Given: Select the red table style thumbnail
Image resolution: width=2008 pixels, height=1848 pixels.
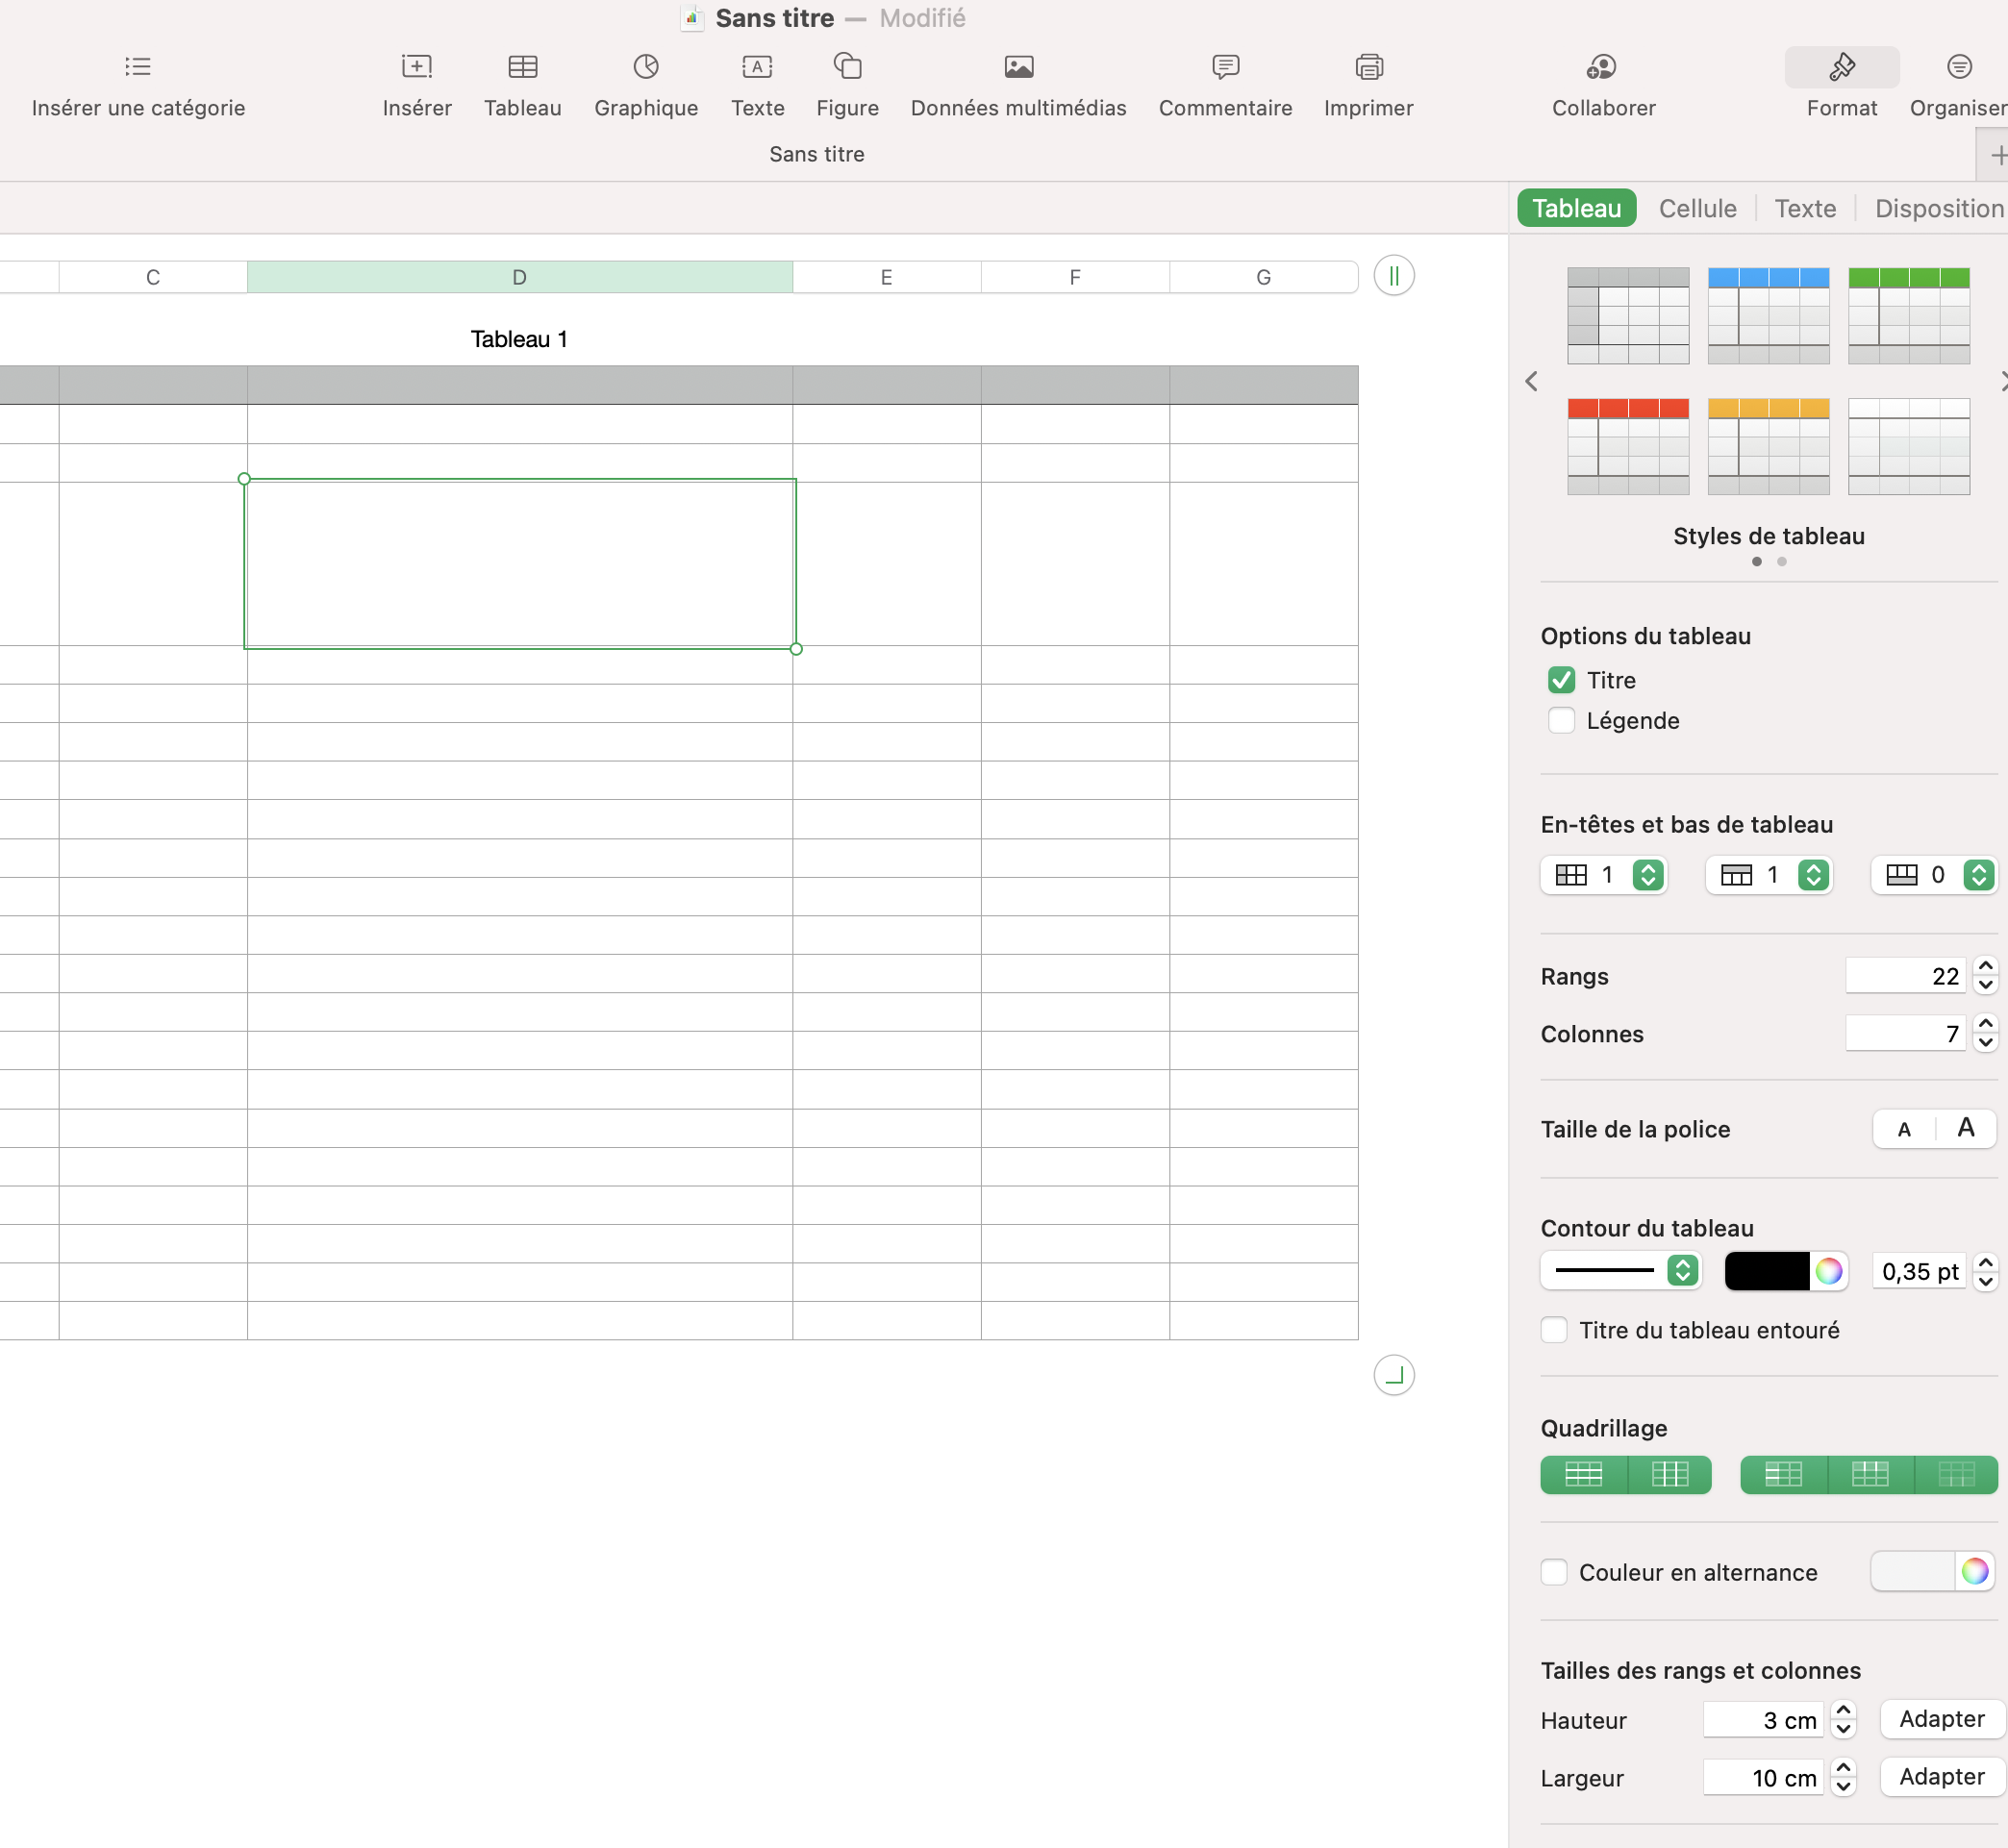Looking at the screenshot, I should click(x=1628, y=446).
